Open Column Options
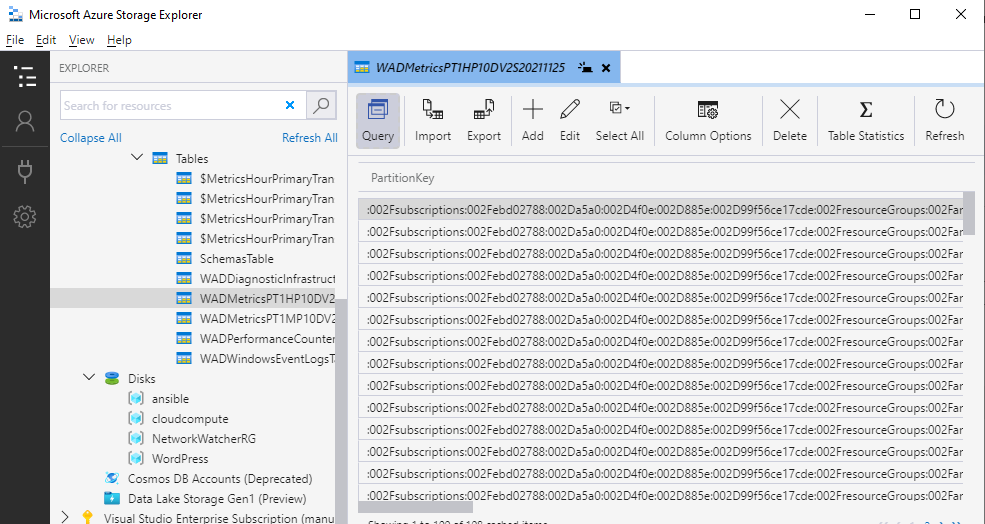The height and width of the screenshot is (524, 985). point(708,121)
